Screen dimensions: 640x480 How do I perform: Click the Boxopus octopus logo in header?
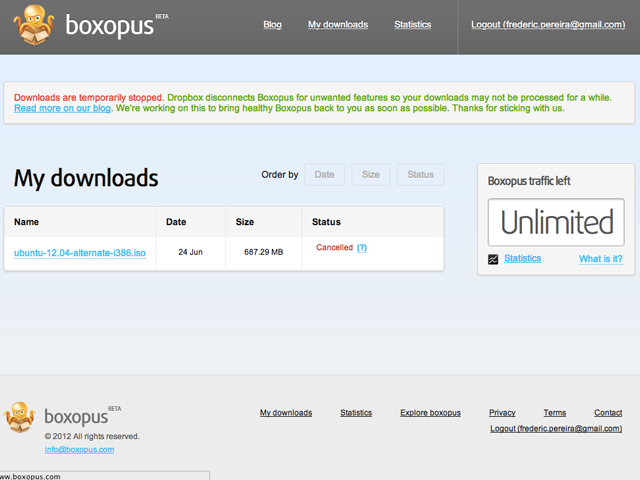click(x=34, y=25)
